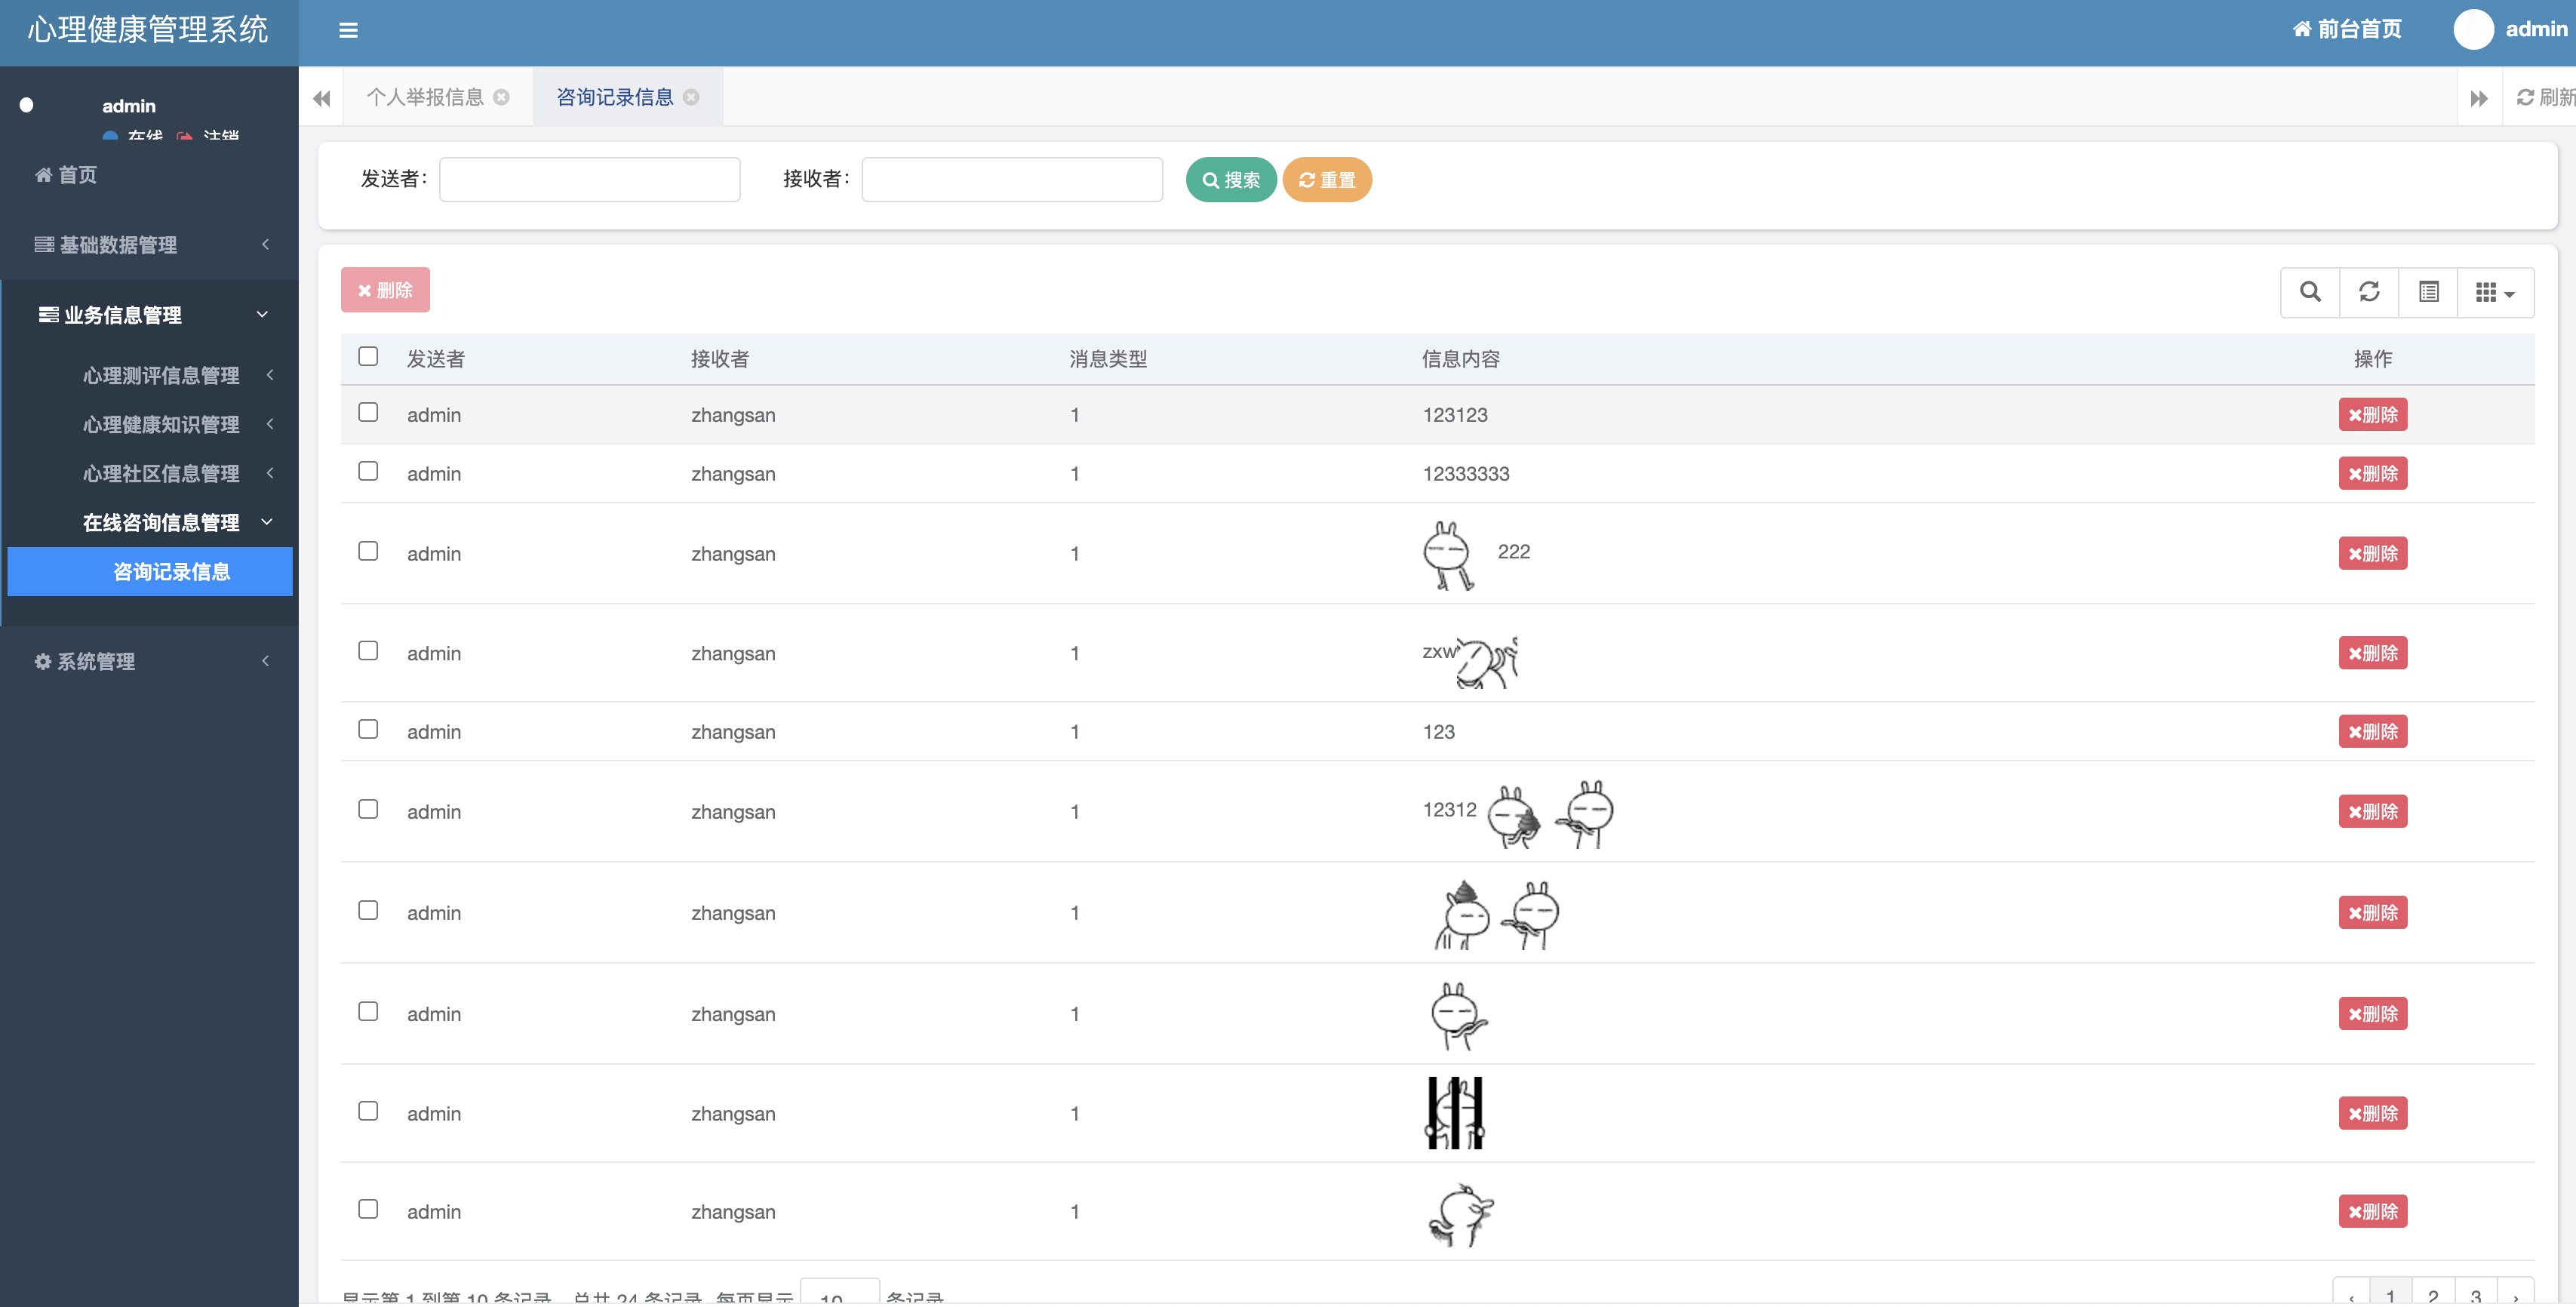This screenshot has height=1307, width=2576.
Task: Toggle the hamburger sidebar menu icon
Action: click(x=348, y=30)
